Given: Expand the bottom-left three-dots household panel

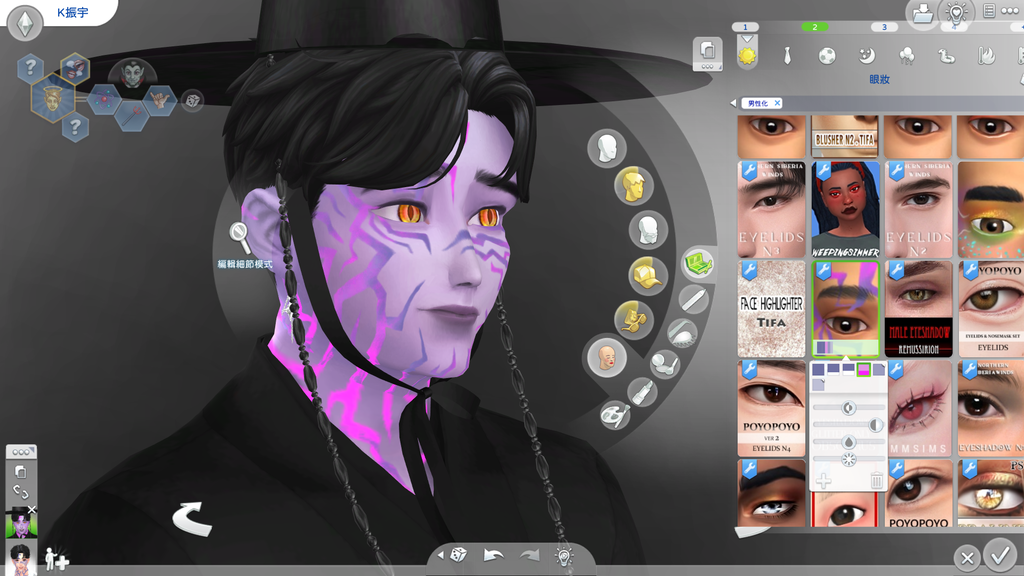Looking at the screenshot, I should click(21, 452).
